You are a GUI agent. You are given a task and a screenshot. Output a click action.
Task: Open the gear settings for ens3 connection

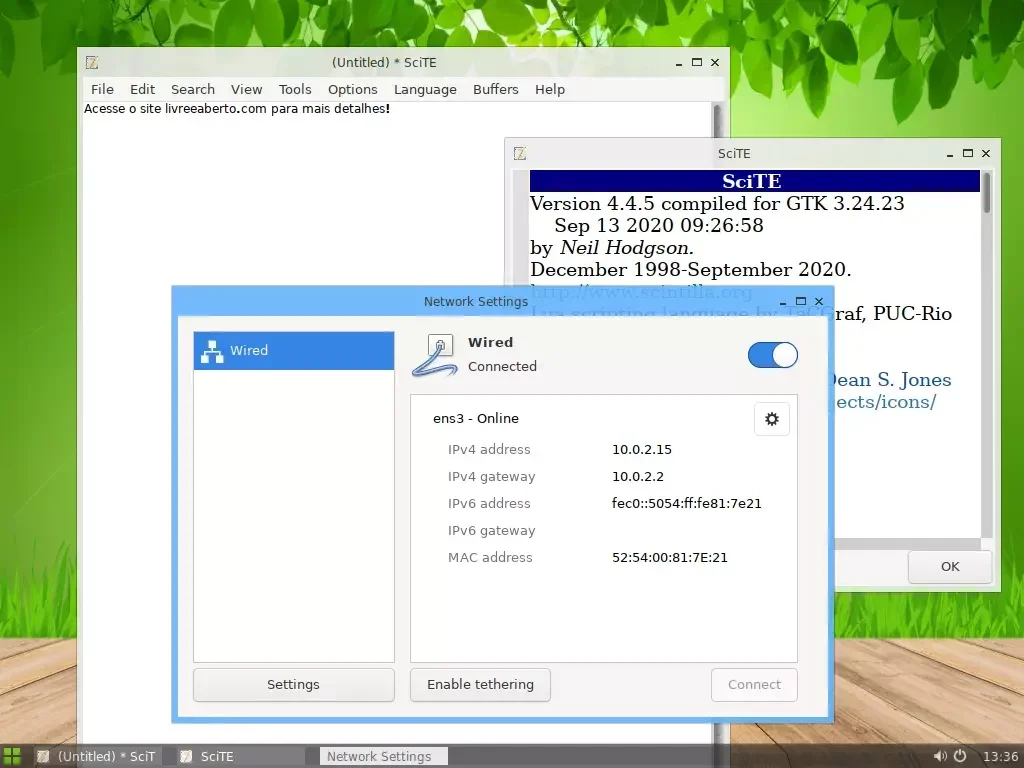[771, 419]
